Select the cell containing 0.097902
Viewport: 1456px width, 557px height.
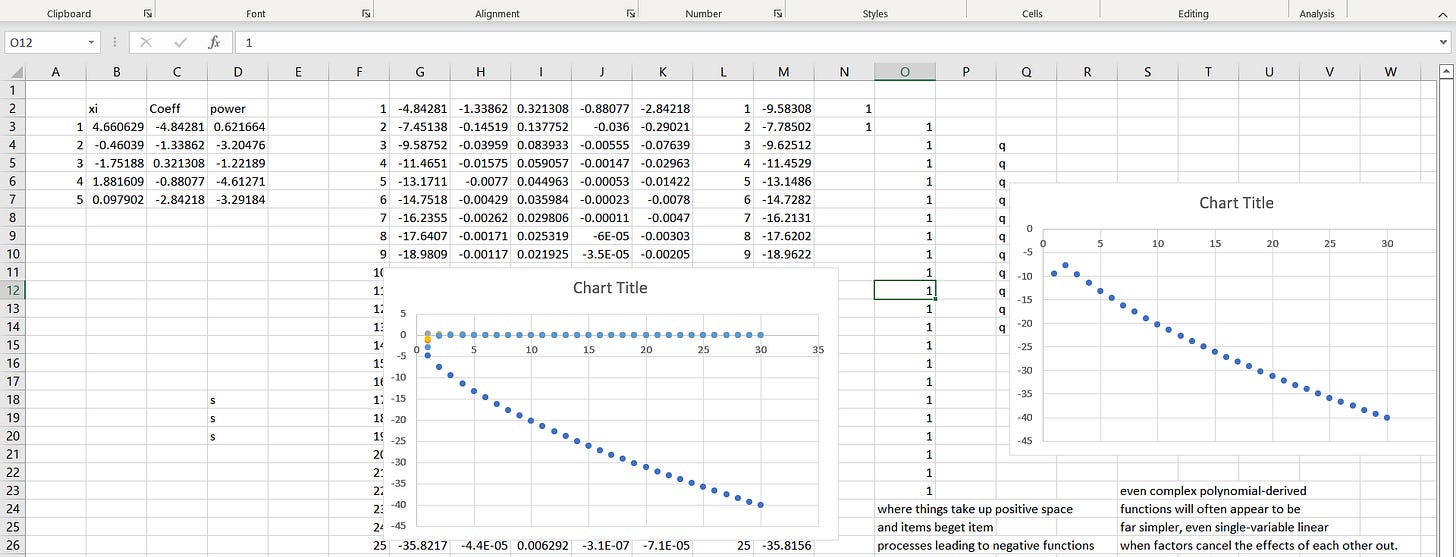116,199
